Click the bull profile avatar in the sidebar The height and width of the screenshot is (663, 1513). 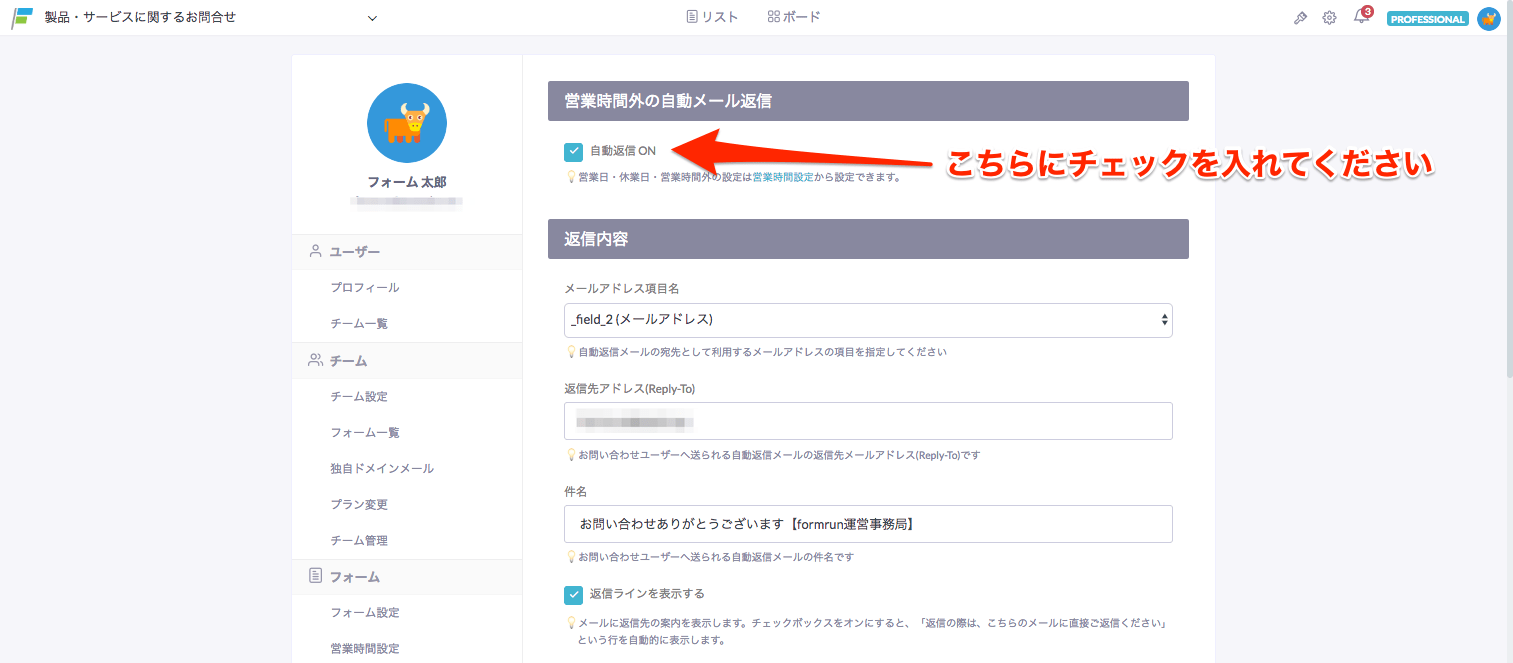(x=406, y=122)
